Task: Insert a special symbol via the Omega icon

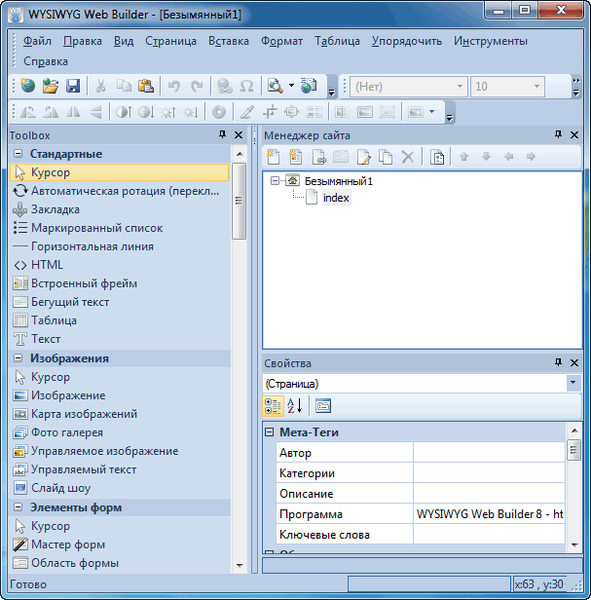Action: (247, 86)
